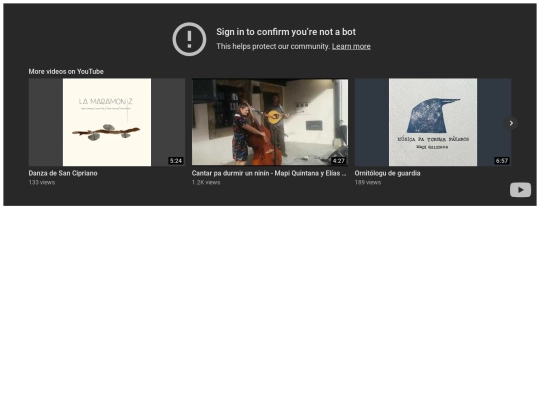Open Cantar pa durmir un ninín thumbnail

coord(270,122)
